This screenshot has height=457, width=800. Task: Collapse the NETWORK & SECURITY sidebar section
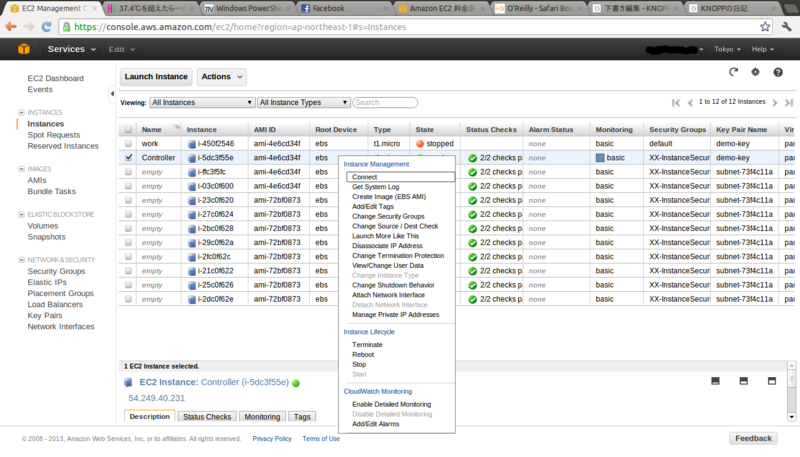[x=21, y=260]
